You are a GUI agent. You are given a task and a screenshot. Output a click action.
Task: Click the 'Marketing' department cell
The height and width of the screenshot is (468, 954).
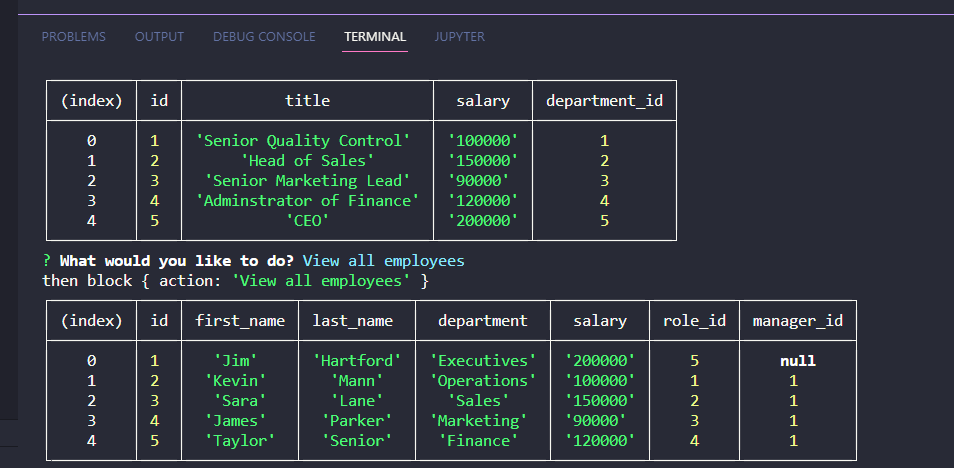click(483, 421)
